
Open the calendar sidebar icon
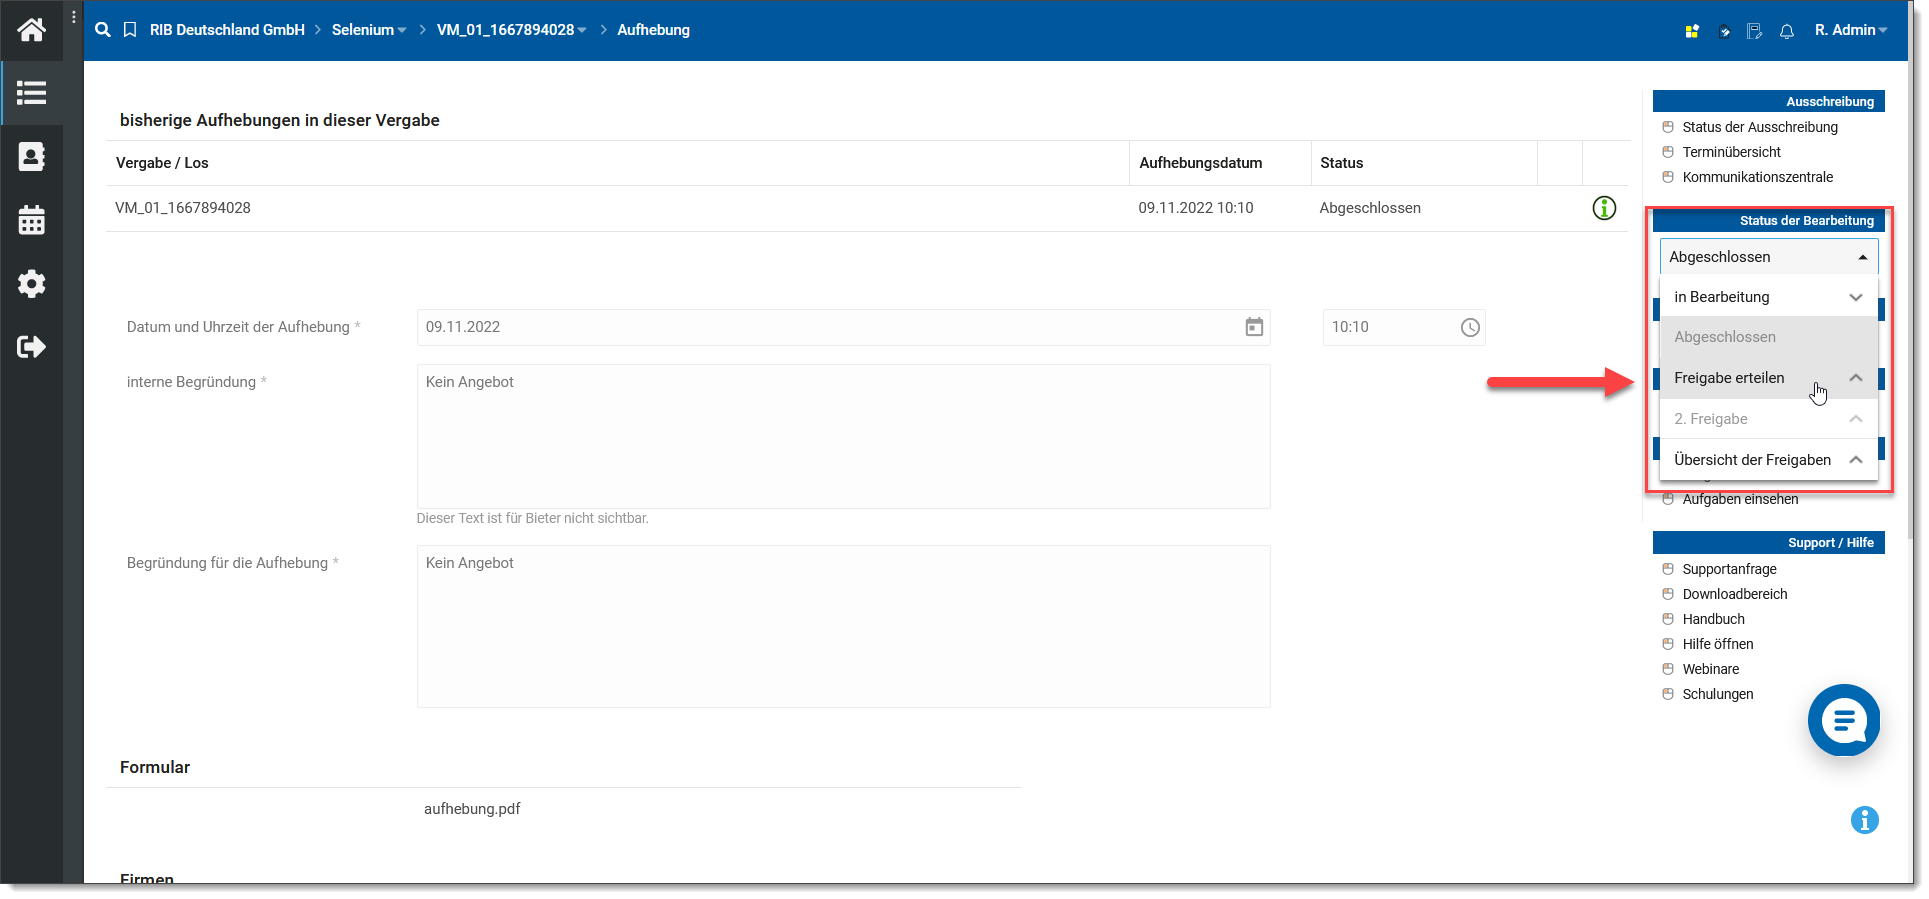click(31, 220)
